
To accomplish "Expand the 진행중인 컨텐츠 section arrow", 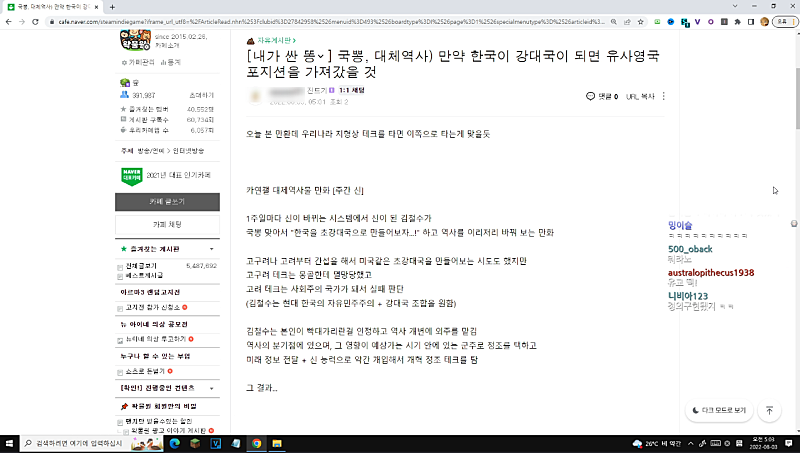I will (x=212, y=388).
